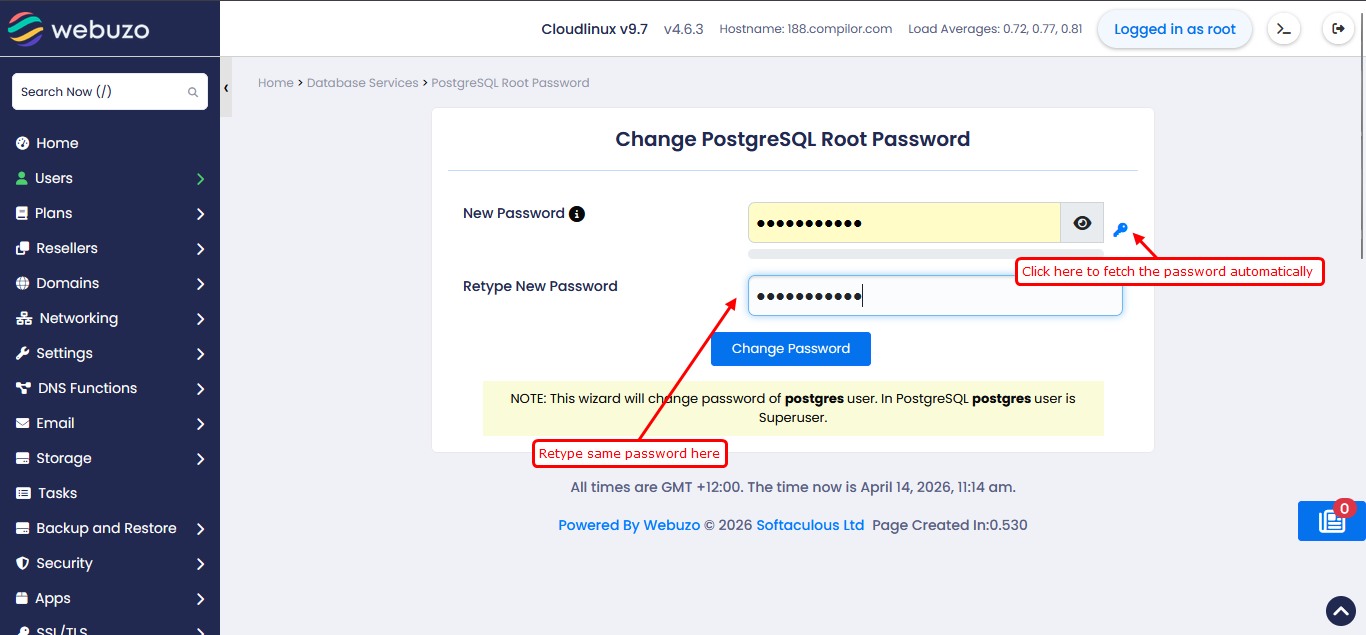The width and height of the screenshot is (1366, 635).
Task: Click the search magnifier icon in sidebar
Action: coord(193,92)
